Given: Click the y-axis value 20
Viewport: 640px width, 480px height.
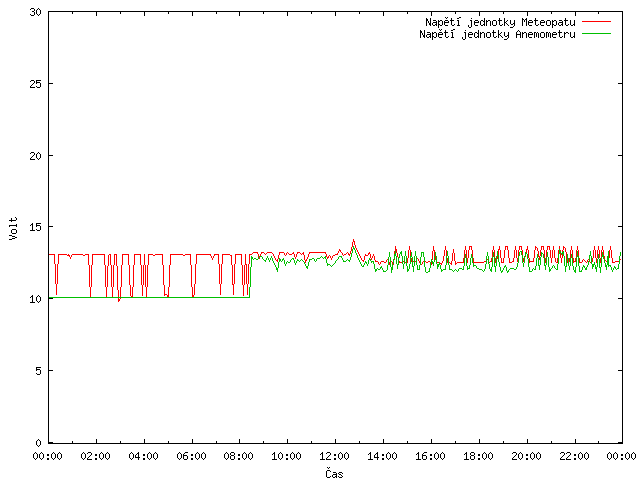Looking at the screenshot, I should point(36,156).
